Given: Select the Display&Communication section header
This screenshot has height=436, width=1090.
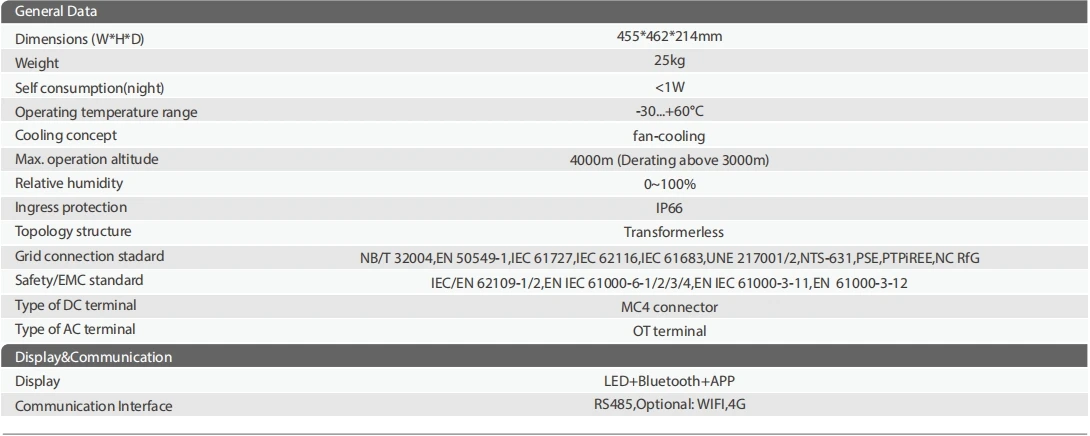Looking at the screenshot, I should coord(544,357).
